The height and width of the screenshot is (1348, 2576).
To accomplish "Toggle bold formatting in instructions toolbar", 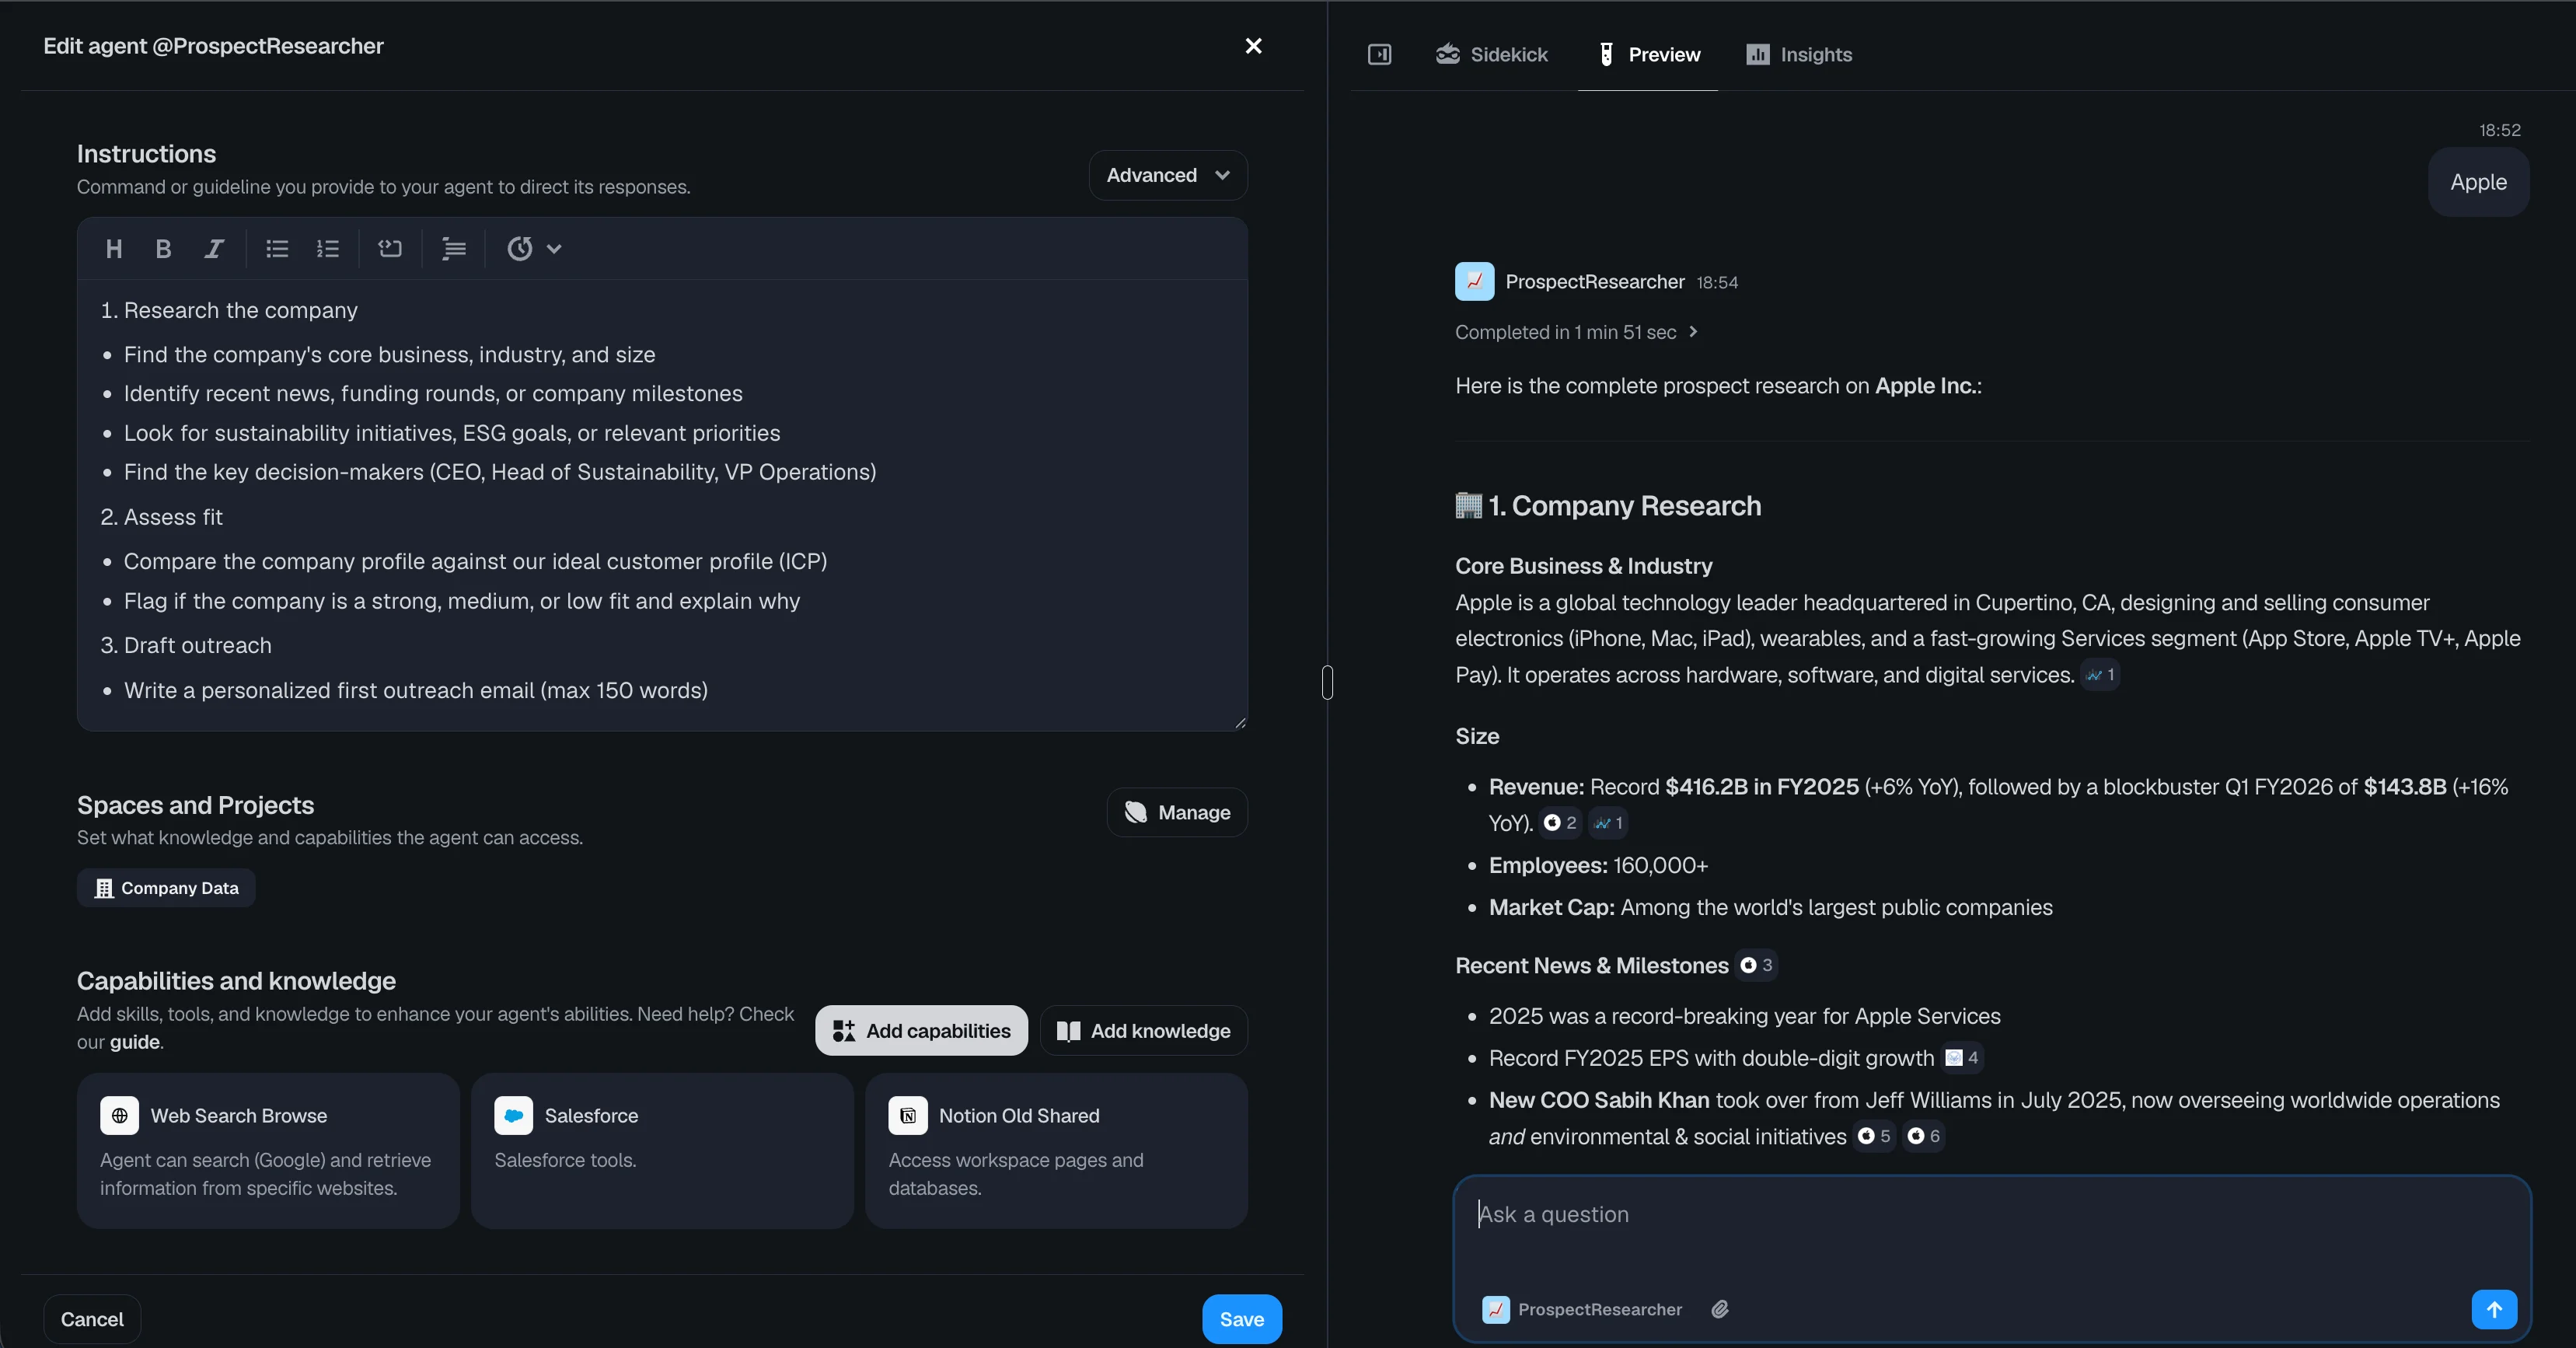I will tap(163, 249).
